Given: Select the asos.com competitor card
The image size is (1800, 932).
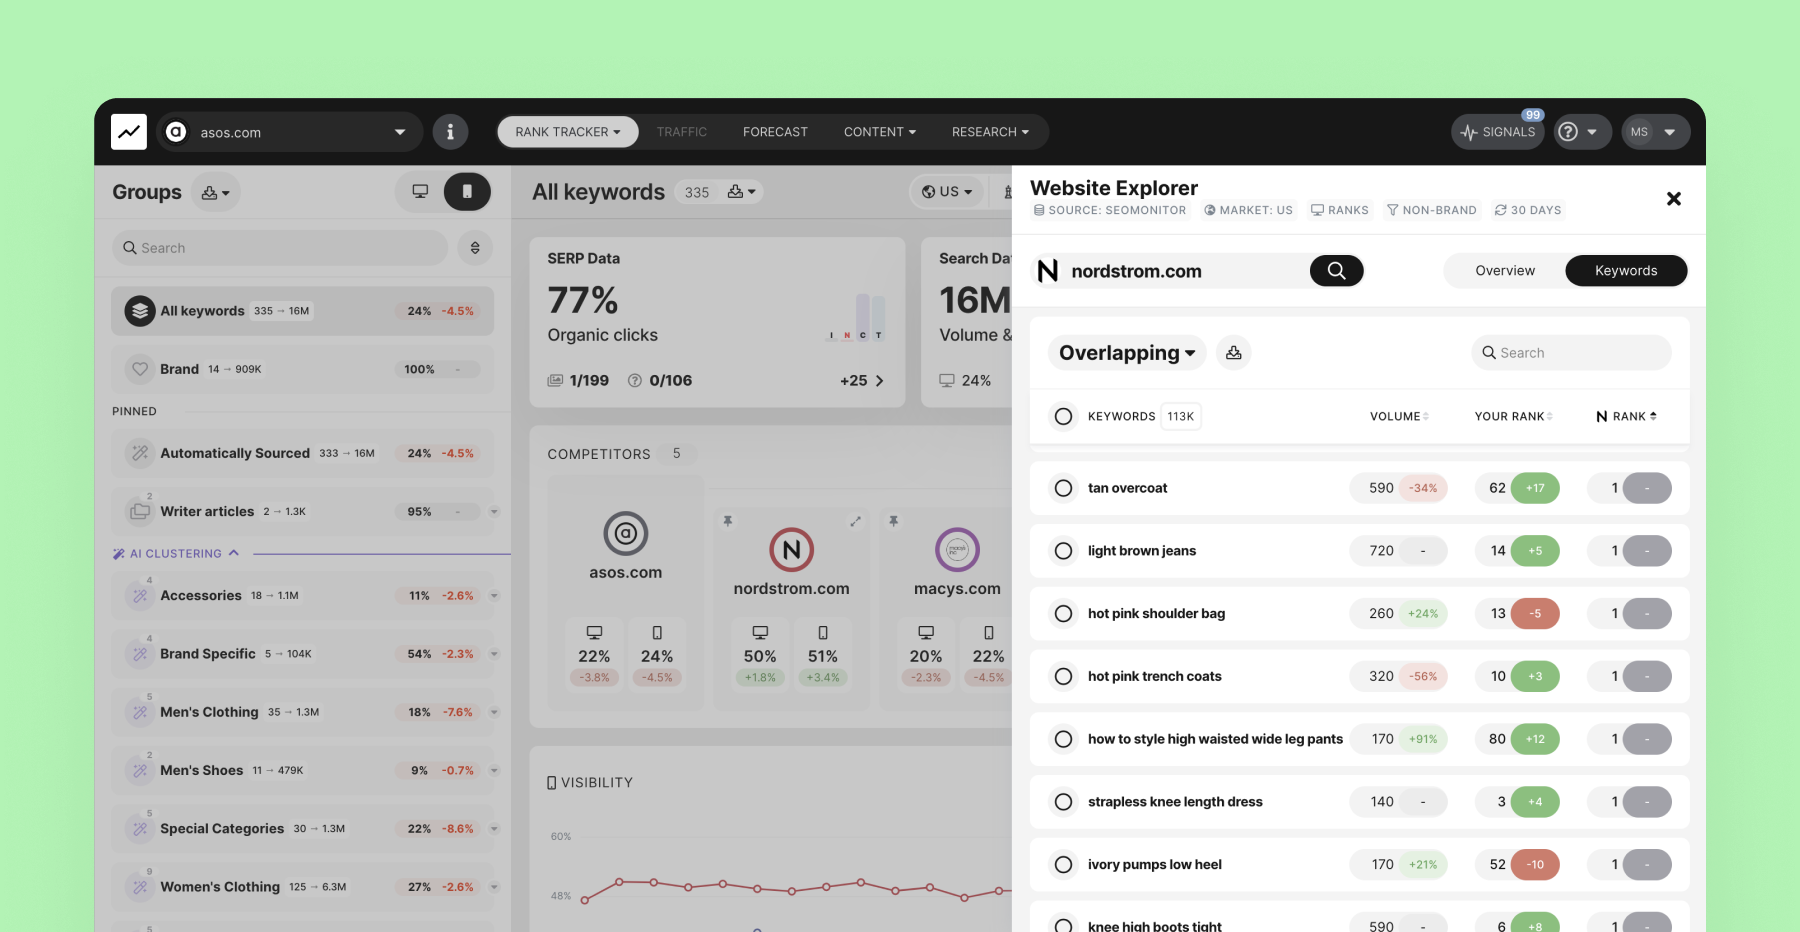Looking at the screenshot, I should 626,594.
